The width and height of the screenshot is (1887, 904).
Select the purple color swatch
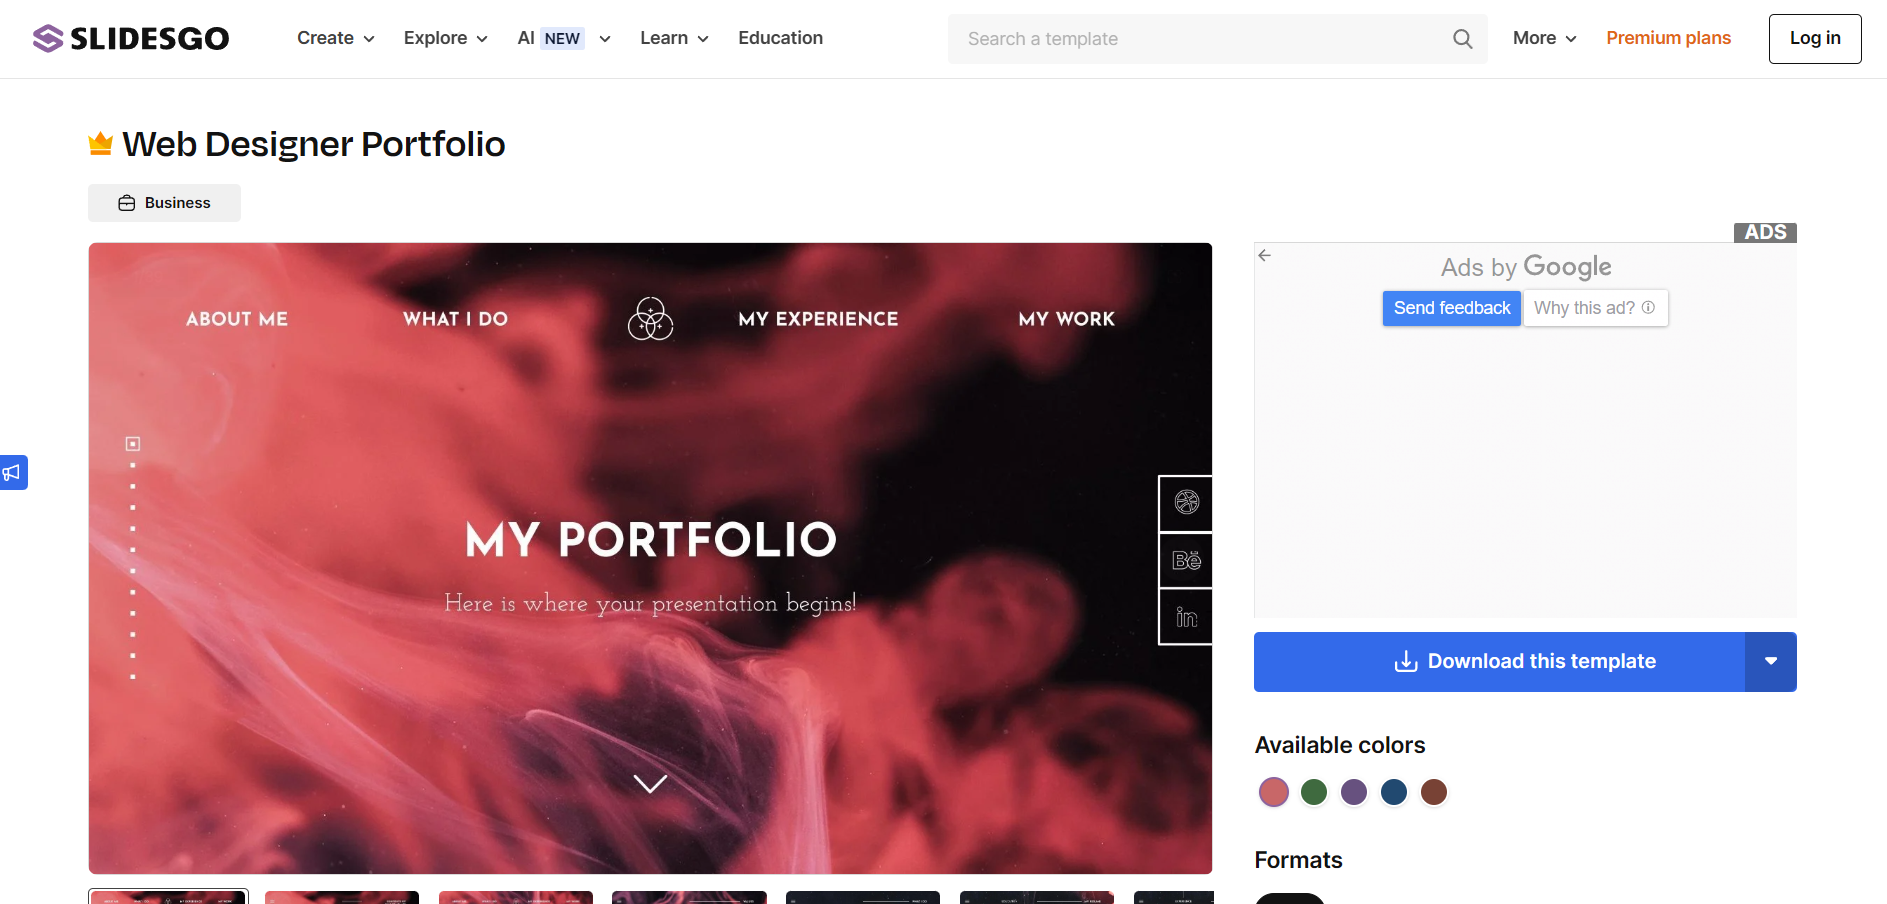[1354, 792]
